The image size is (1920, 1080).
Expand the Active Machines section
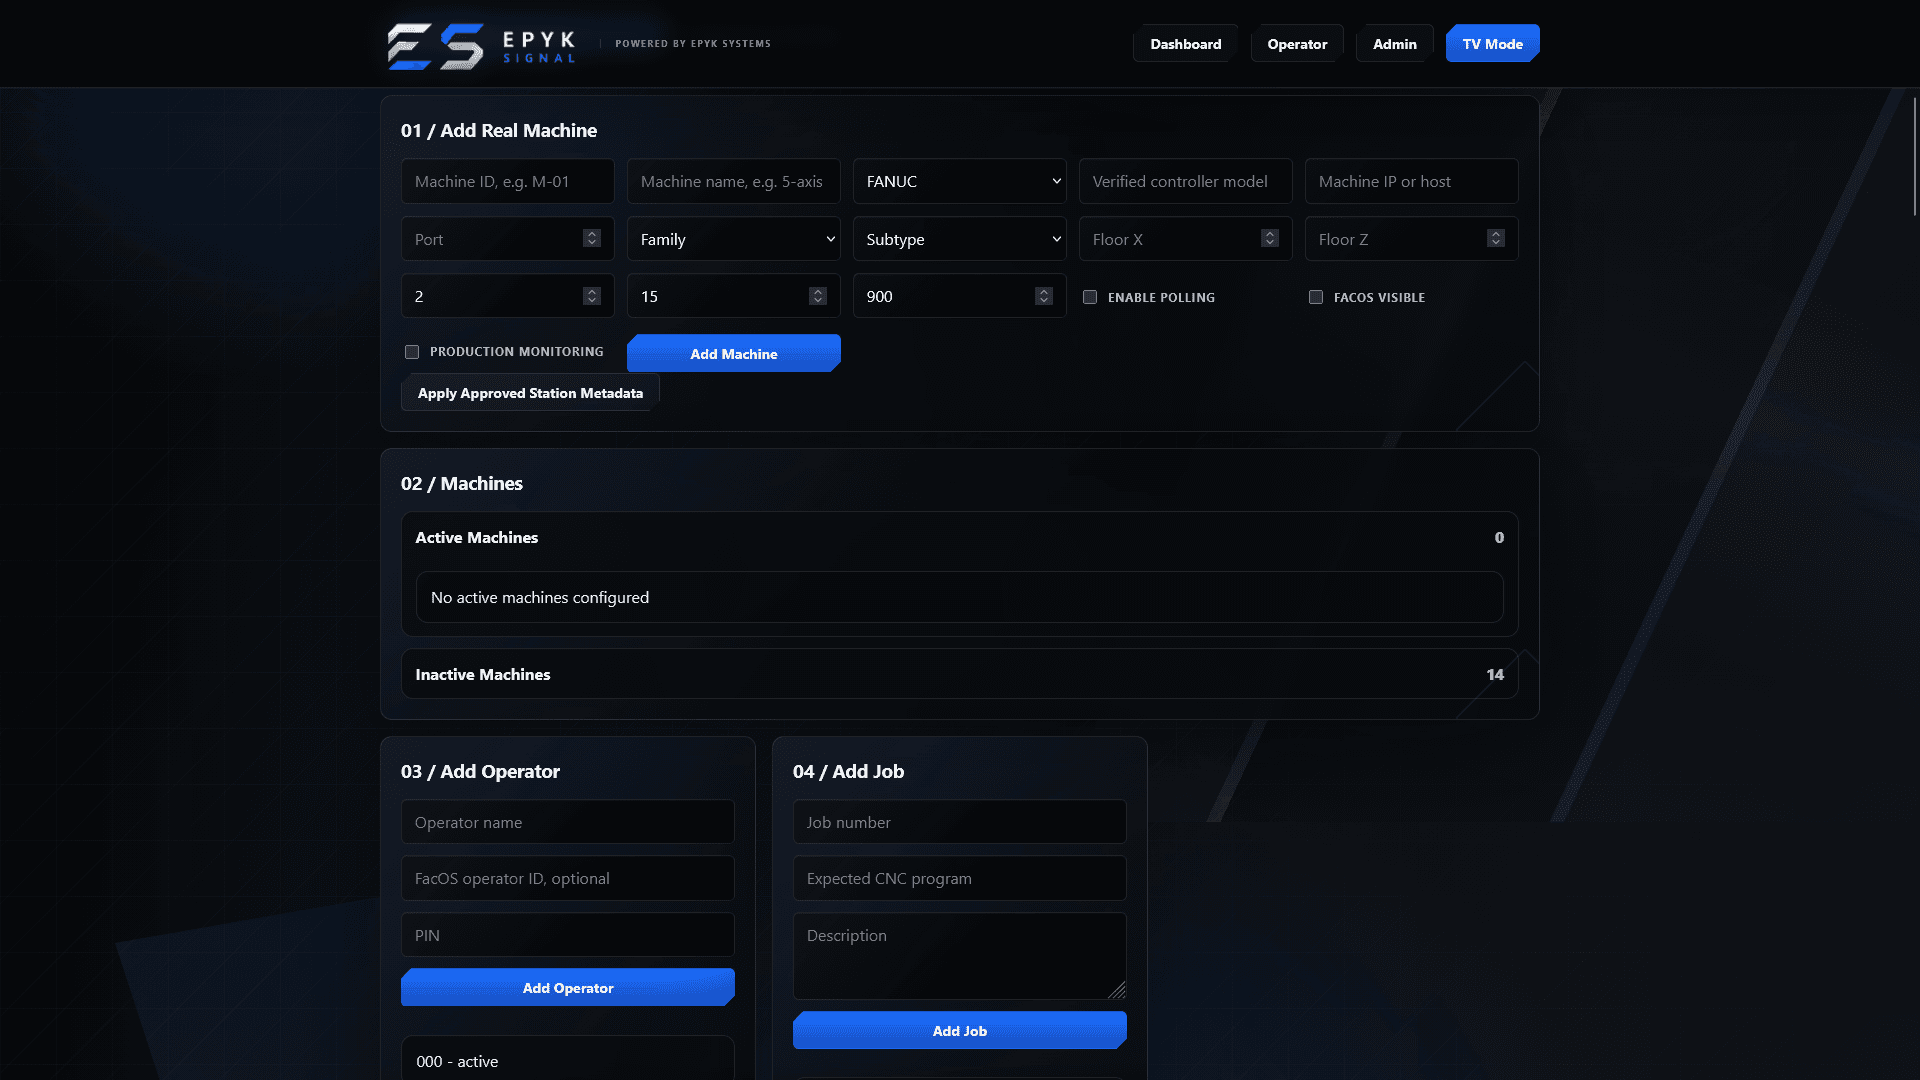(x=960, y=538)
